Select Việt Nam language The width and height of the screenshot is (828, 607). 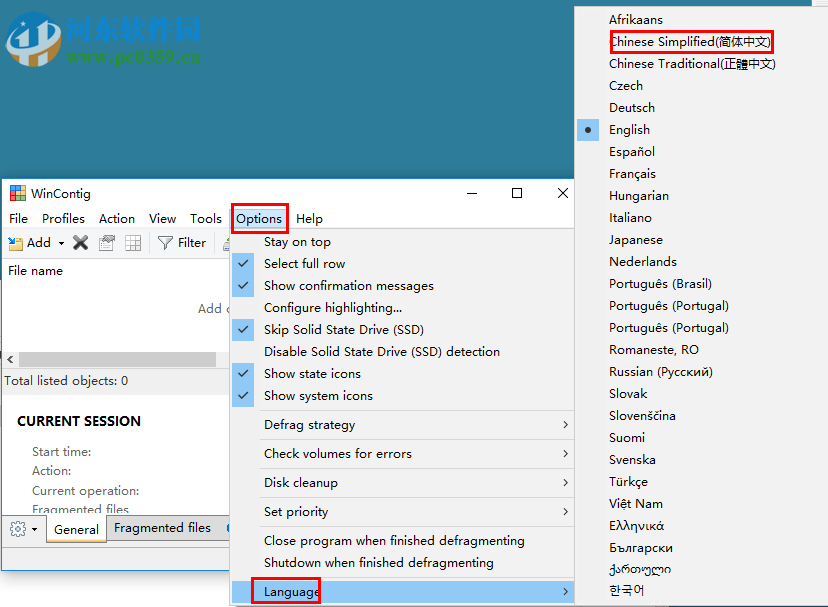[636, 504]
